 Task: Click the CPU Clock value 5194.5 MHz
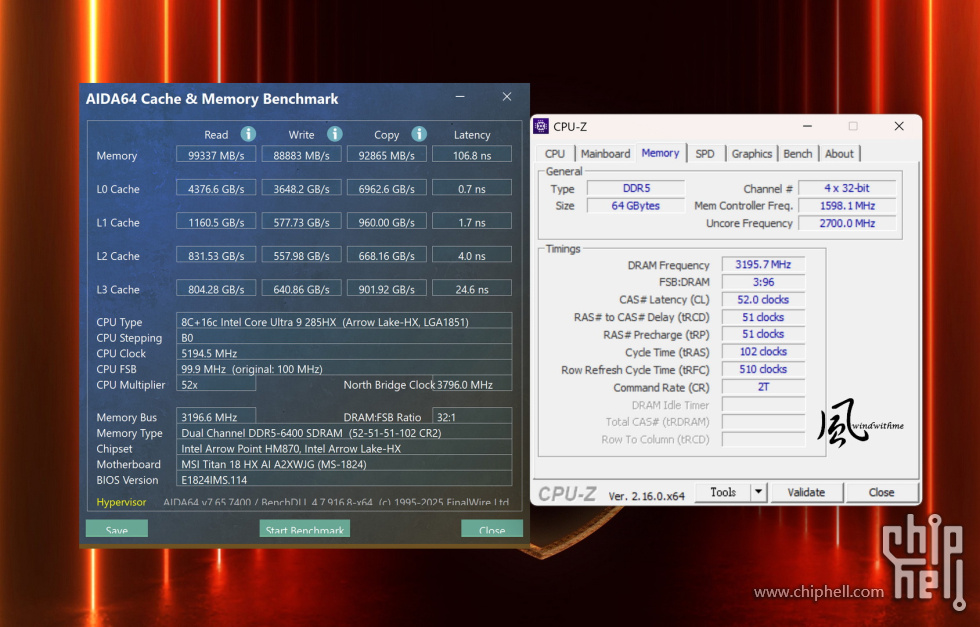(x=344, y=353)
